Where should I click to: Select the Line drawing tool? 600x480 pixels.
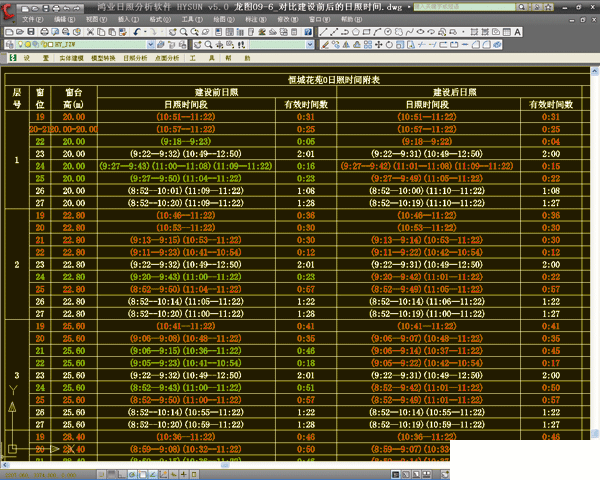(323, 32)
